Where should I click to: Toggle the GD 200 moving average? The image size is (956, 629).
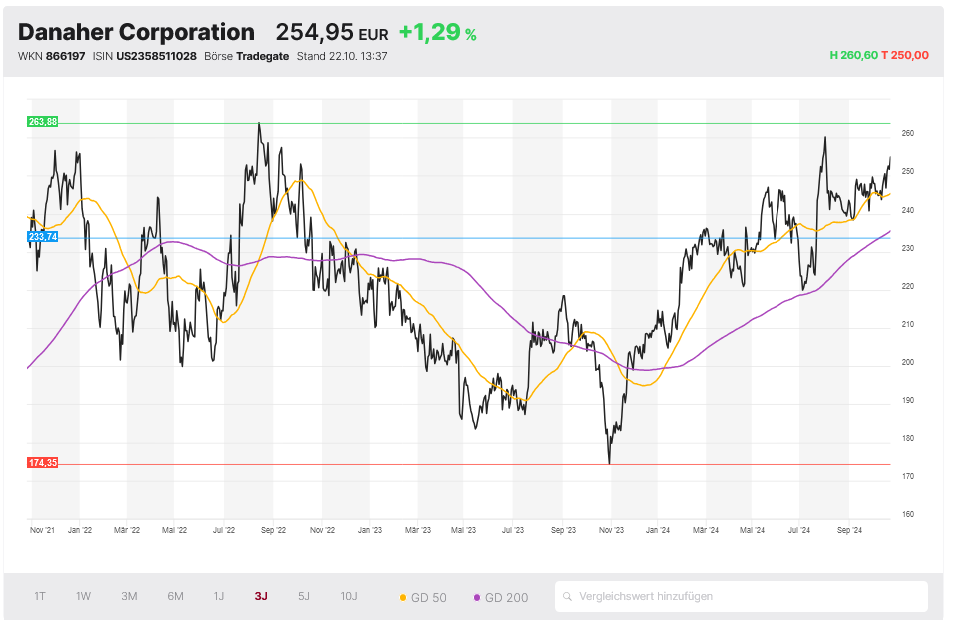tap(501, 598)
